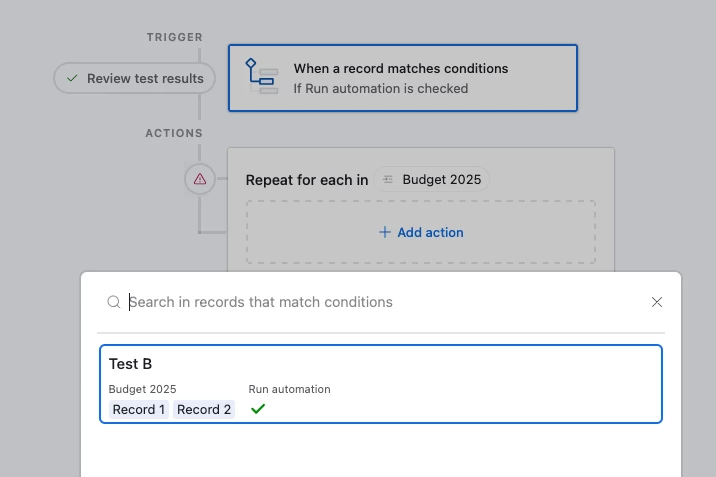Click the Review test results button
The height and width of the screenshot is (477, 716).
pos(134,78)
